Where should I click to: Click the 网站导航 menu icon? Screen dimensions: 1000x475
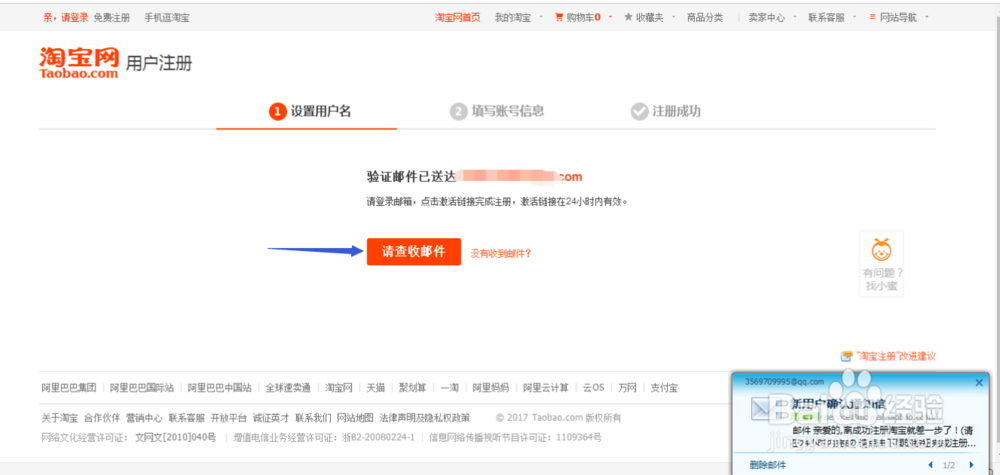coord(872,17)
